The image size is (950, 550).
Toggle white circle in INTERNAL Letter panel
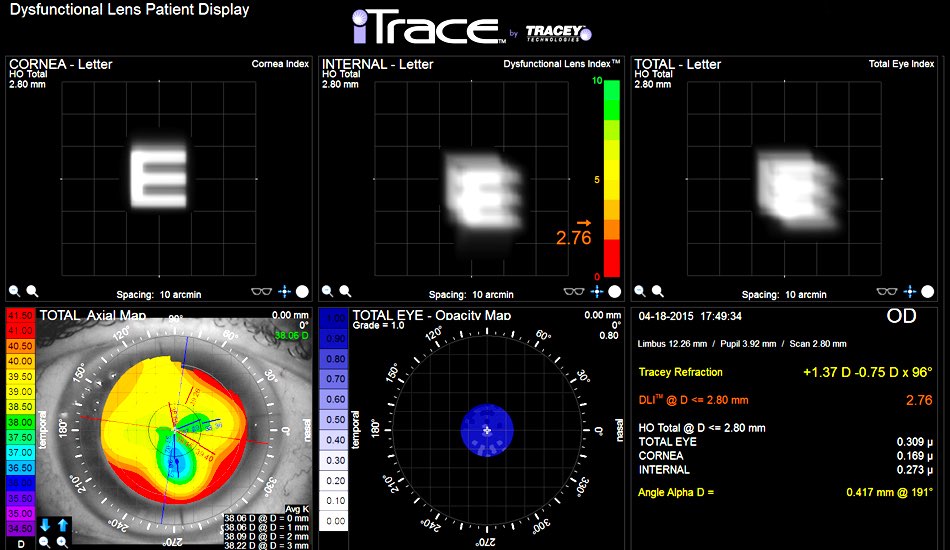[x=615, y=292]
